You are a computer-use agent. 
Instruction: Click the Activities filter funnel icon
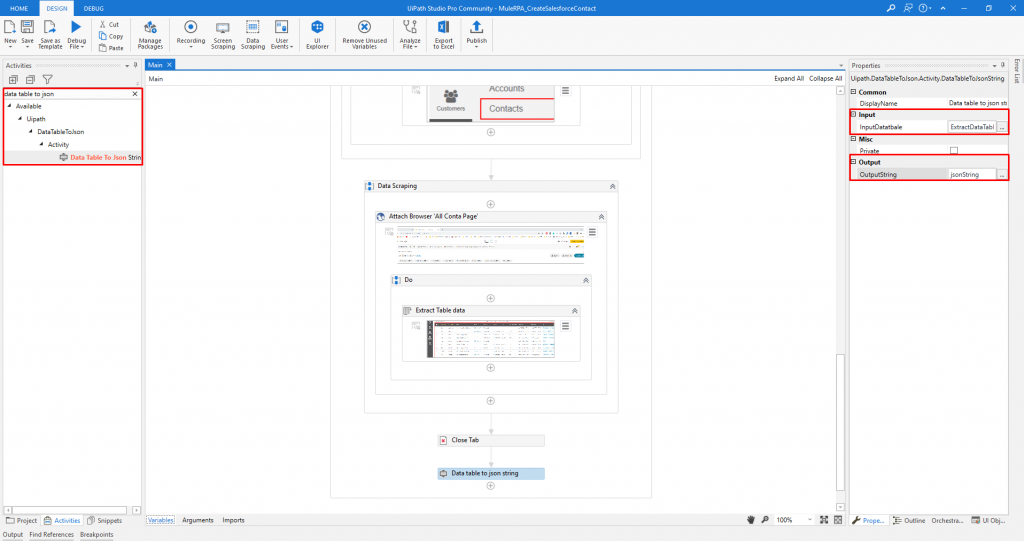click(48, 80)
